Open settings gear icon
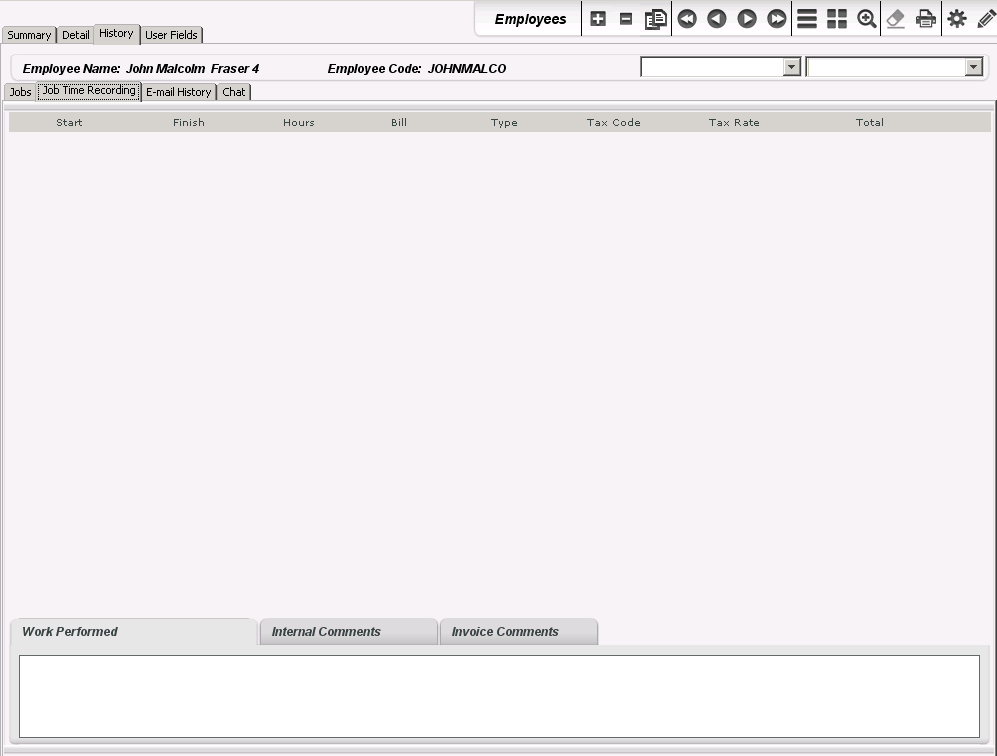Image resolution: width=997 pixels, height=756 pixels. (957, 19)
